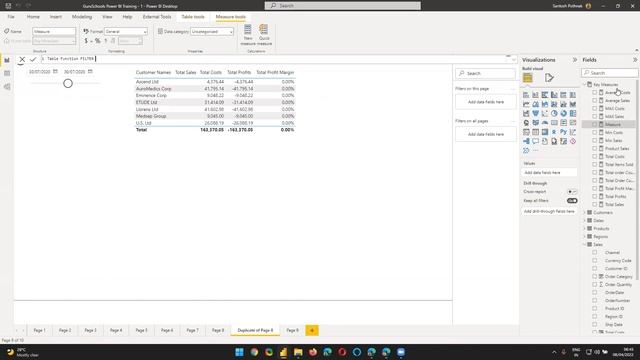Check the Order Quantity field checkbox
The image size is (640, 360).
[x=595, y=284]
